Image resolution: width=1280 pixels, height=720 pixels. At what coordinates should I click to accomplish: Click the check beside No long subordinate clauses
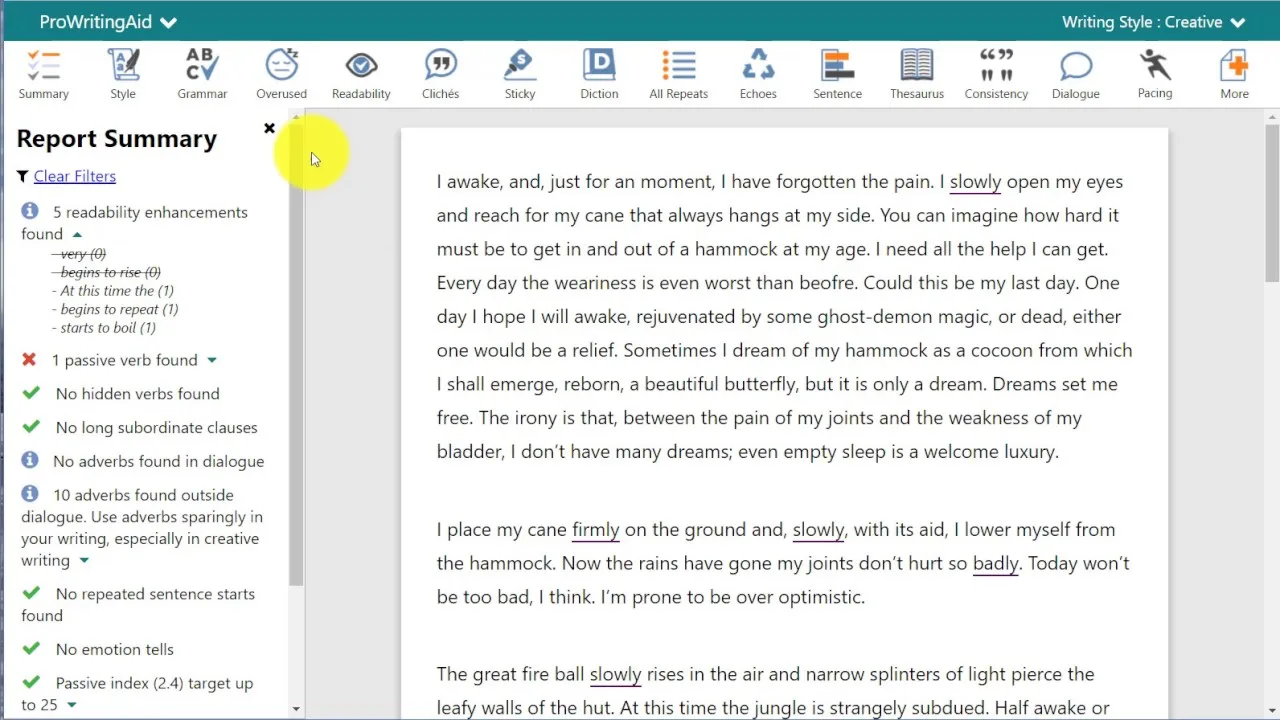(x=31, y=427)
